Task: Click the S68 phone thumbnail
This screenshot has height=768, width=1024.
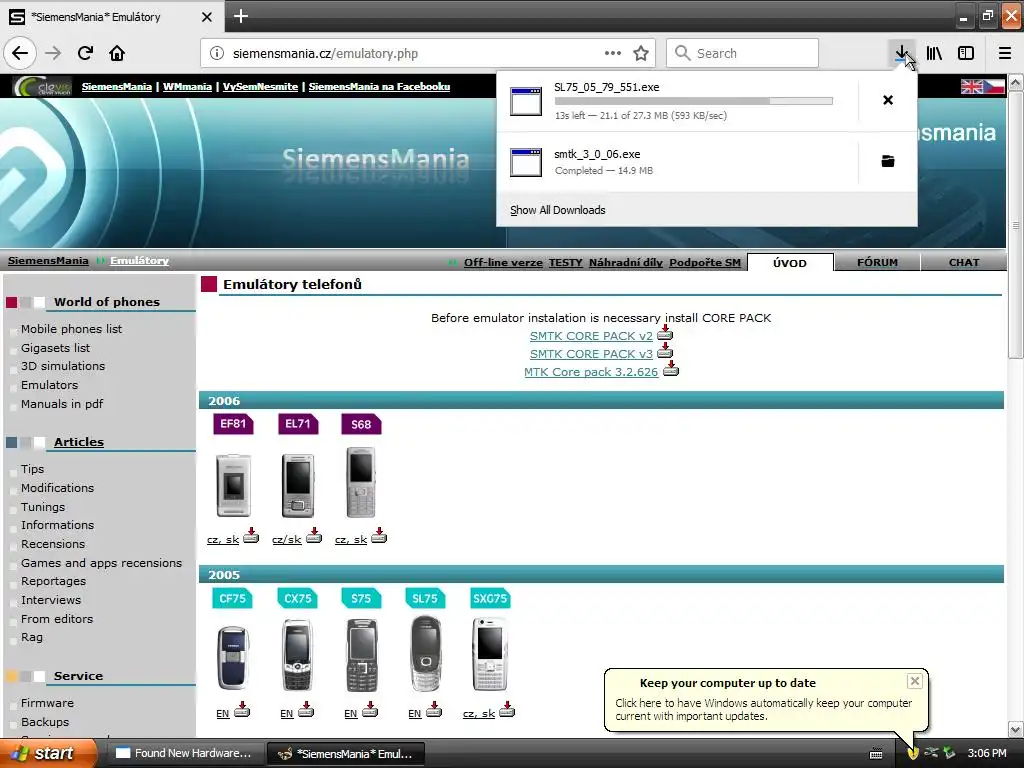Action: (360, 483)
